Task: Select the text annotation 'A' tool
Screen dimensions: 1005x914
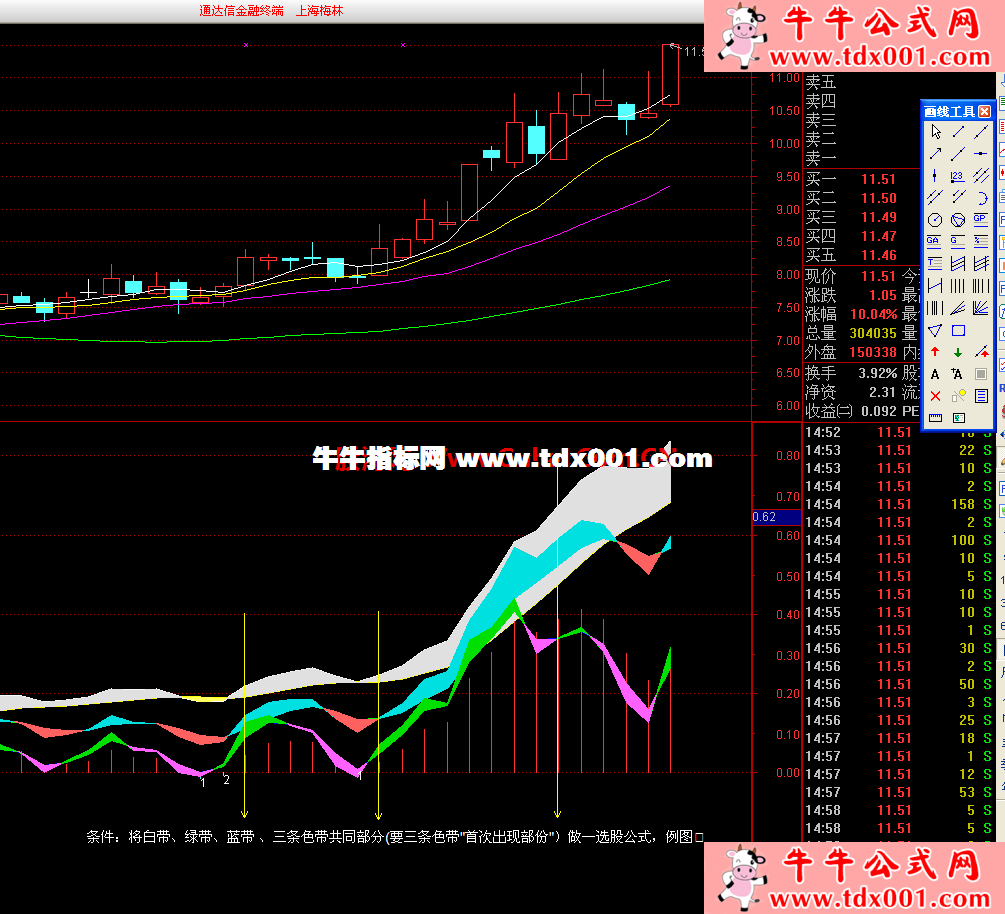Action: pos(935,374)
